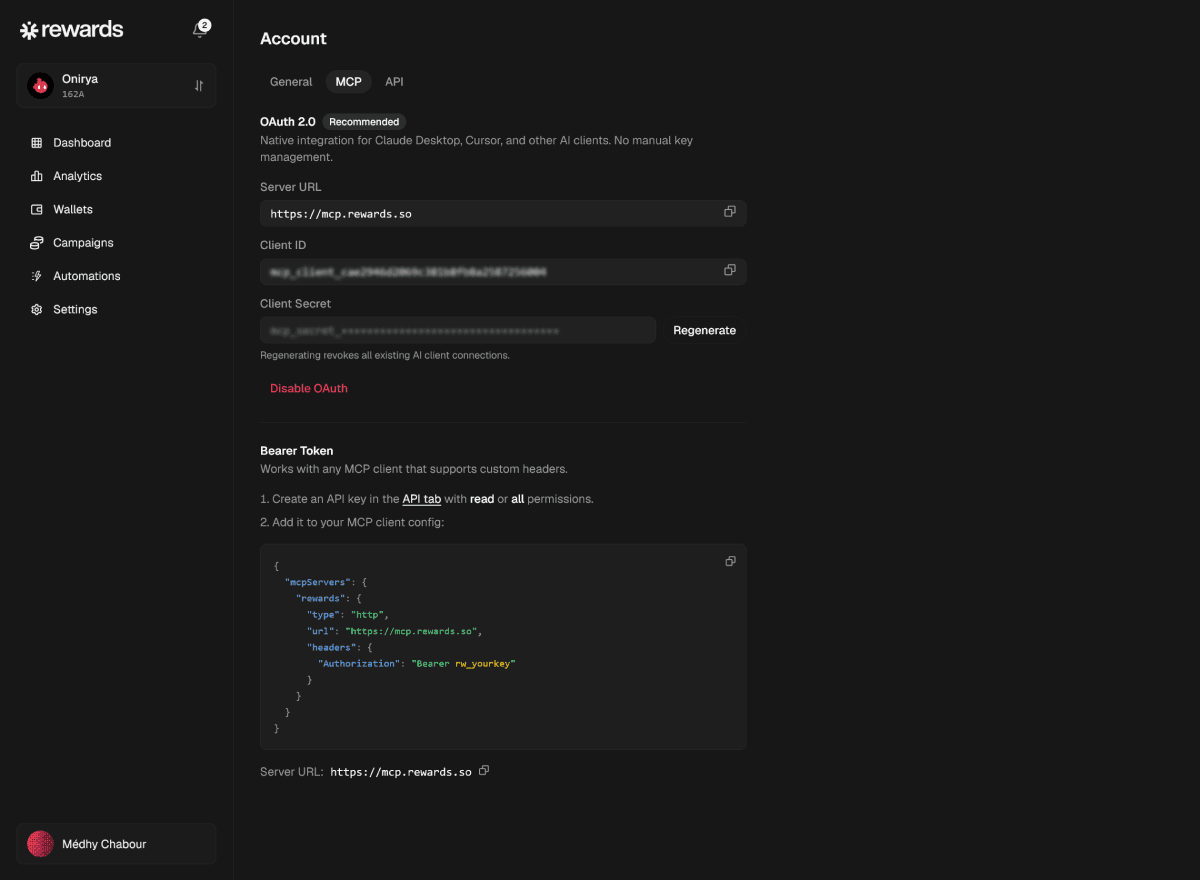Click the Client ID field
The image size is (1200, 880).
[503, 271]
